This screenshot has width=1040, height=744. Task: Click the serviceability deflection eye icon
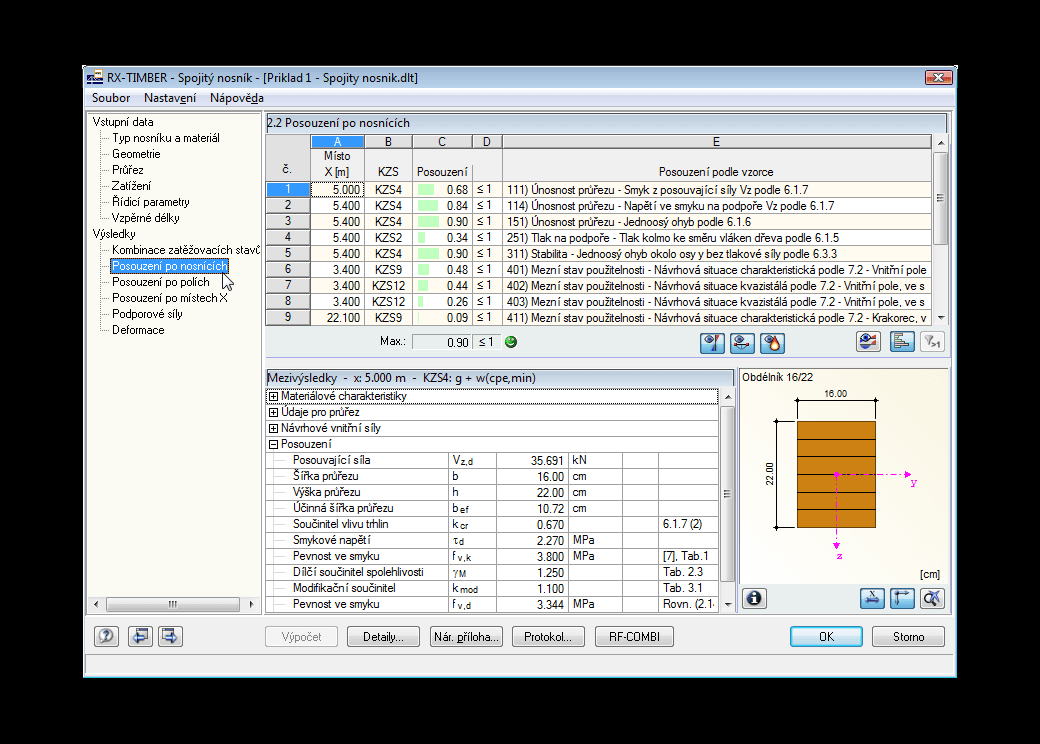742,343
